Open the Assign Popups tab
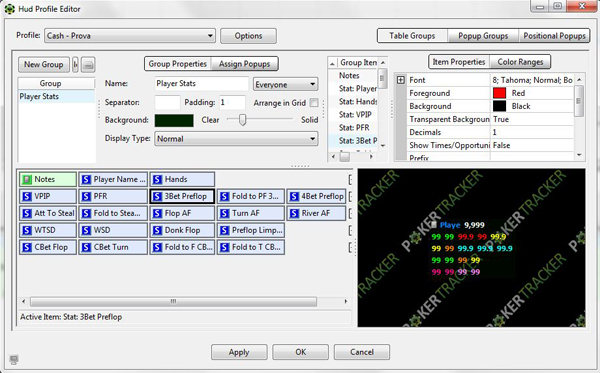This screenshot has height=373, width=600. point(244,64)
